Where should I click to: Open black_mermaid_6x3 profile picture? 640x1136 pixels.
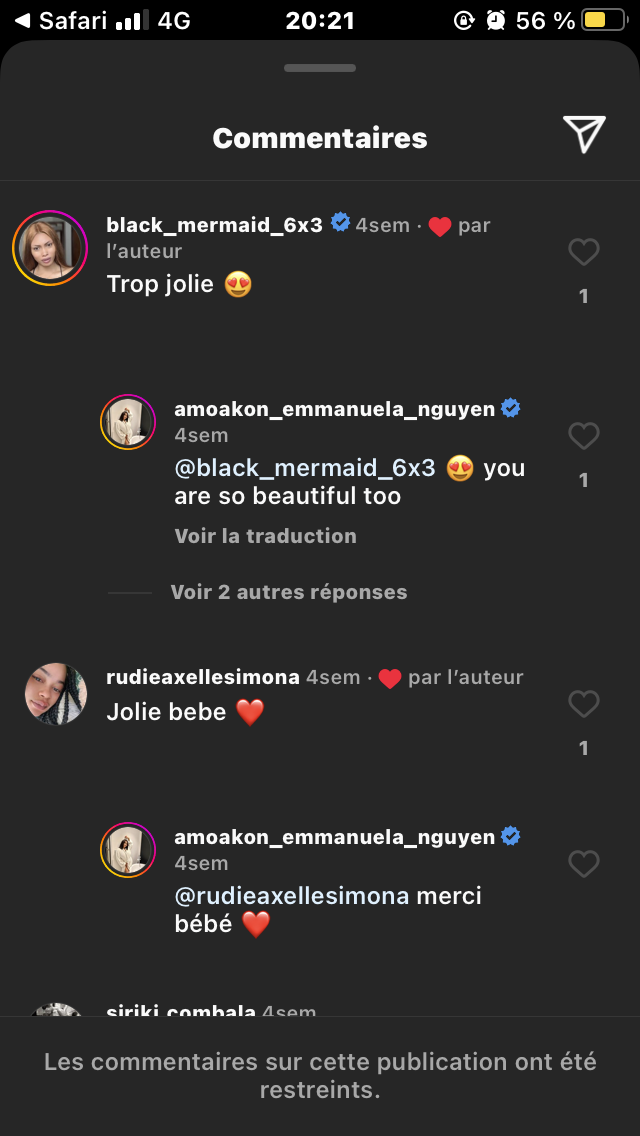pos(50,248)
